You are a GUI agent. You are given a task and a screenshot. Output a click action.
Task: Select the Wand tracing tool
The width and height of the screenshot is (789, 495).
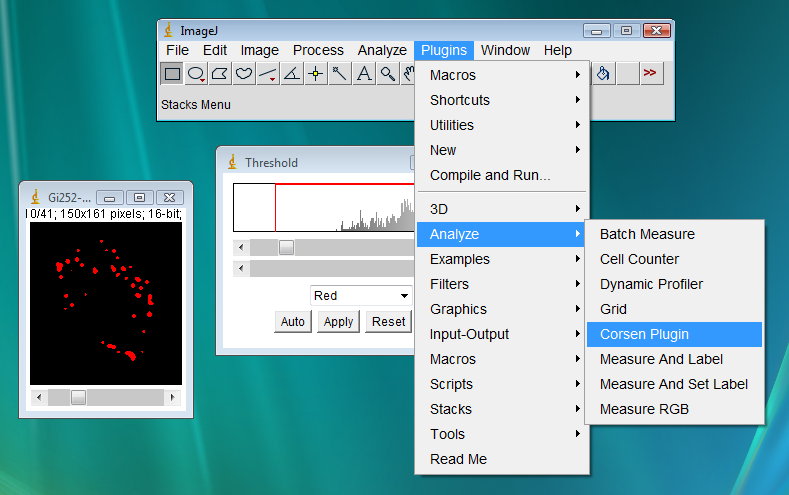pos(340,74)
